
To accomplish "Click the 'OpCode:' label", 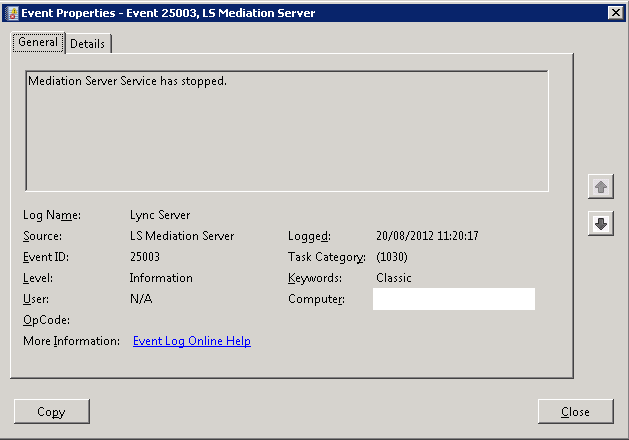I will point(46,320).
